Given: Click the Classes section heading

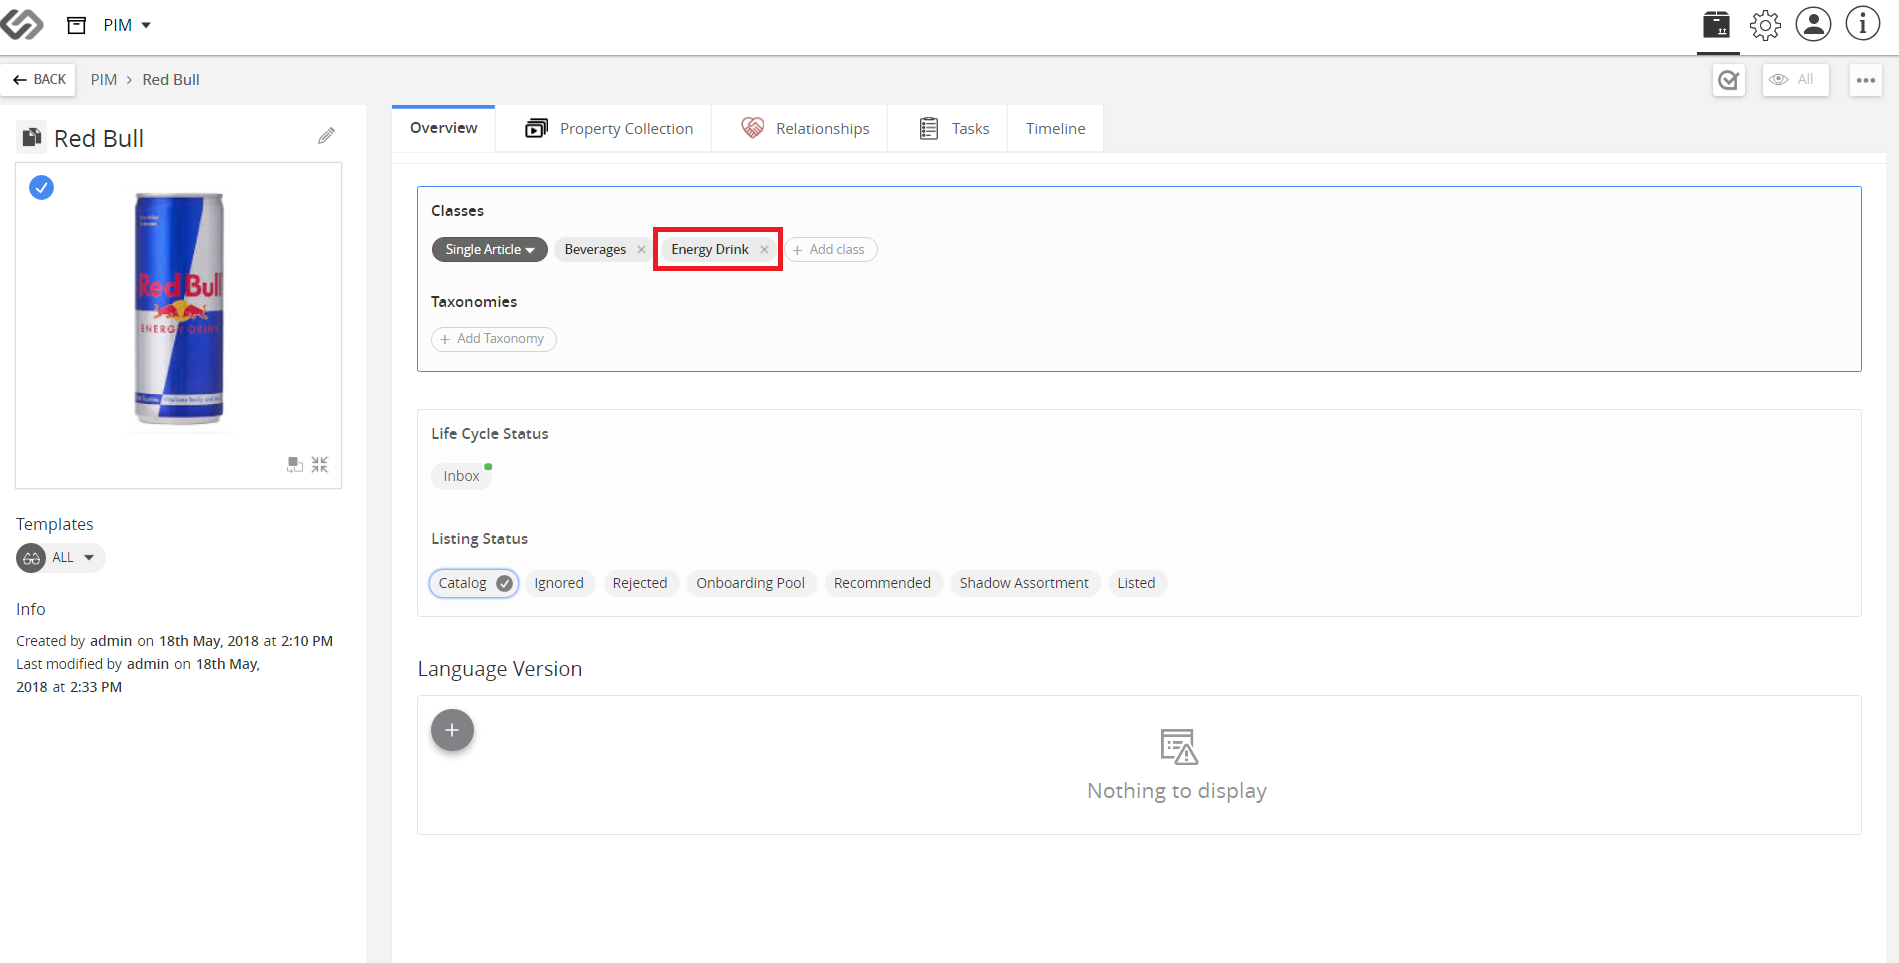Looking at the screenshot, I should pyautogui.click(x=457, y=211).
